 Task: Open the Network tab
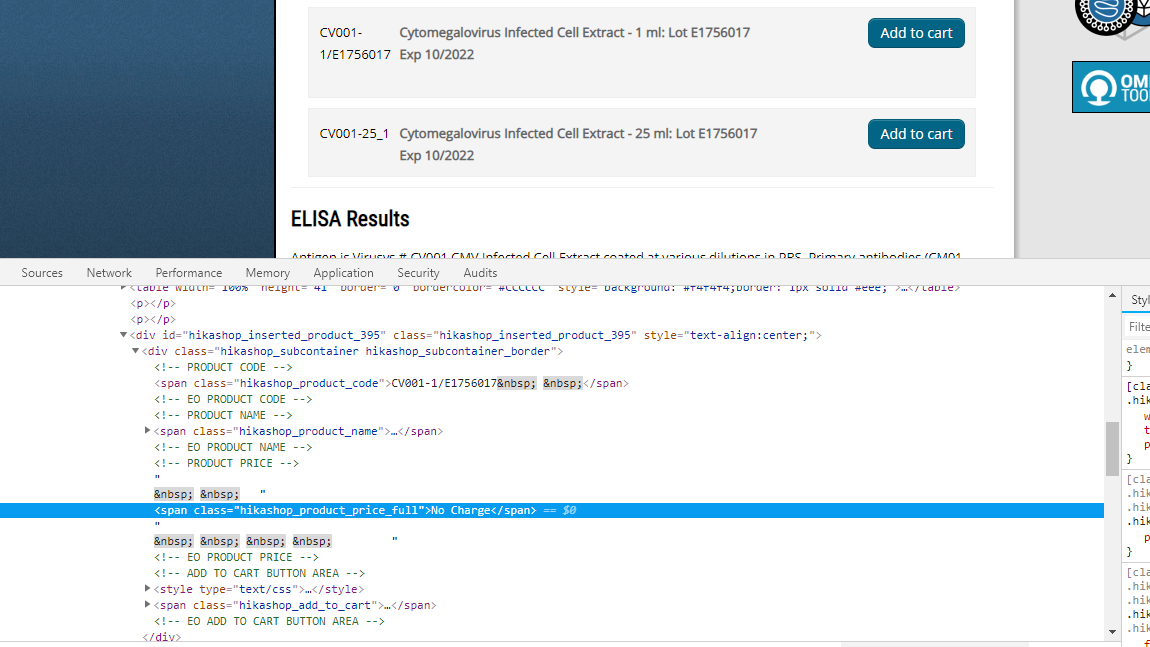pyautogui.click(x=109, y=273)
